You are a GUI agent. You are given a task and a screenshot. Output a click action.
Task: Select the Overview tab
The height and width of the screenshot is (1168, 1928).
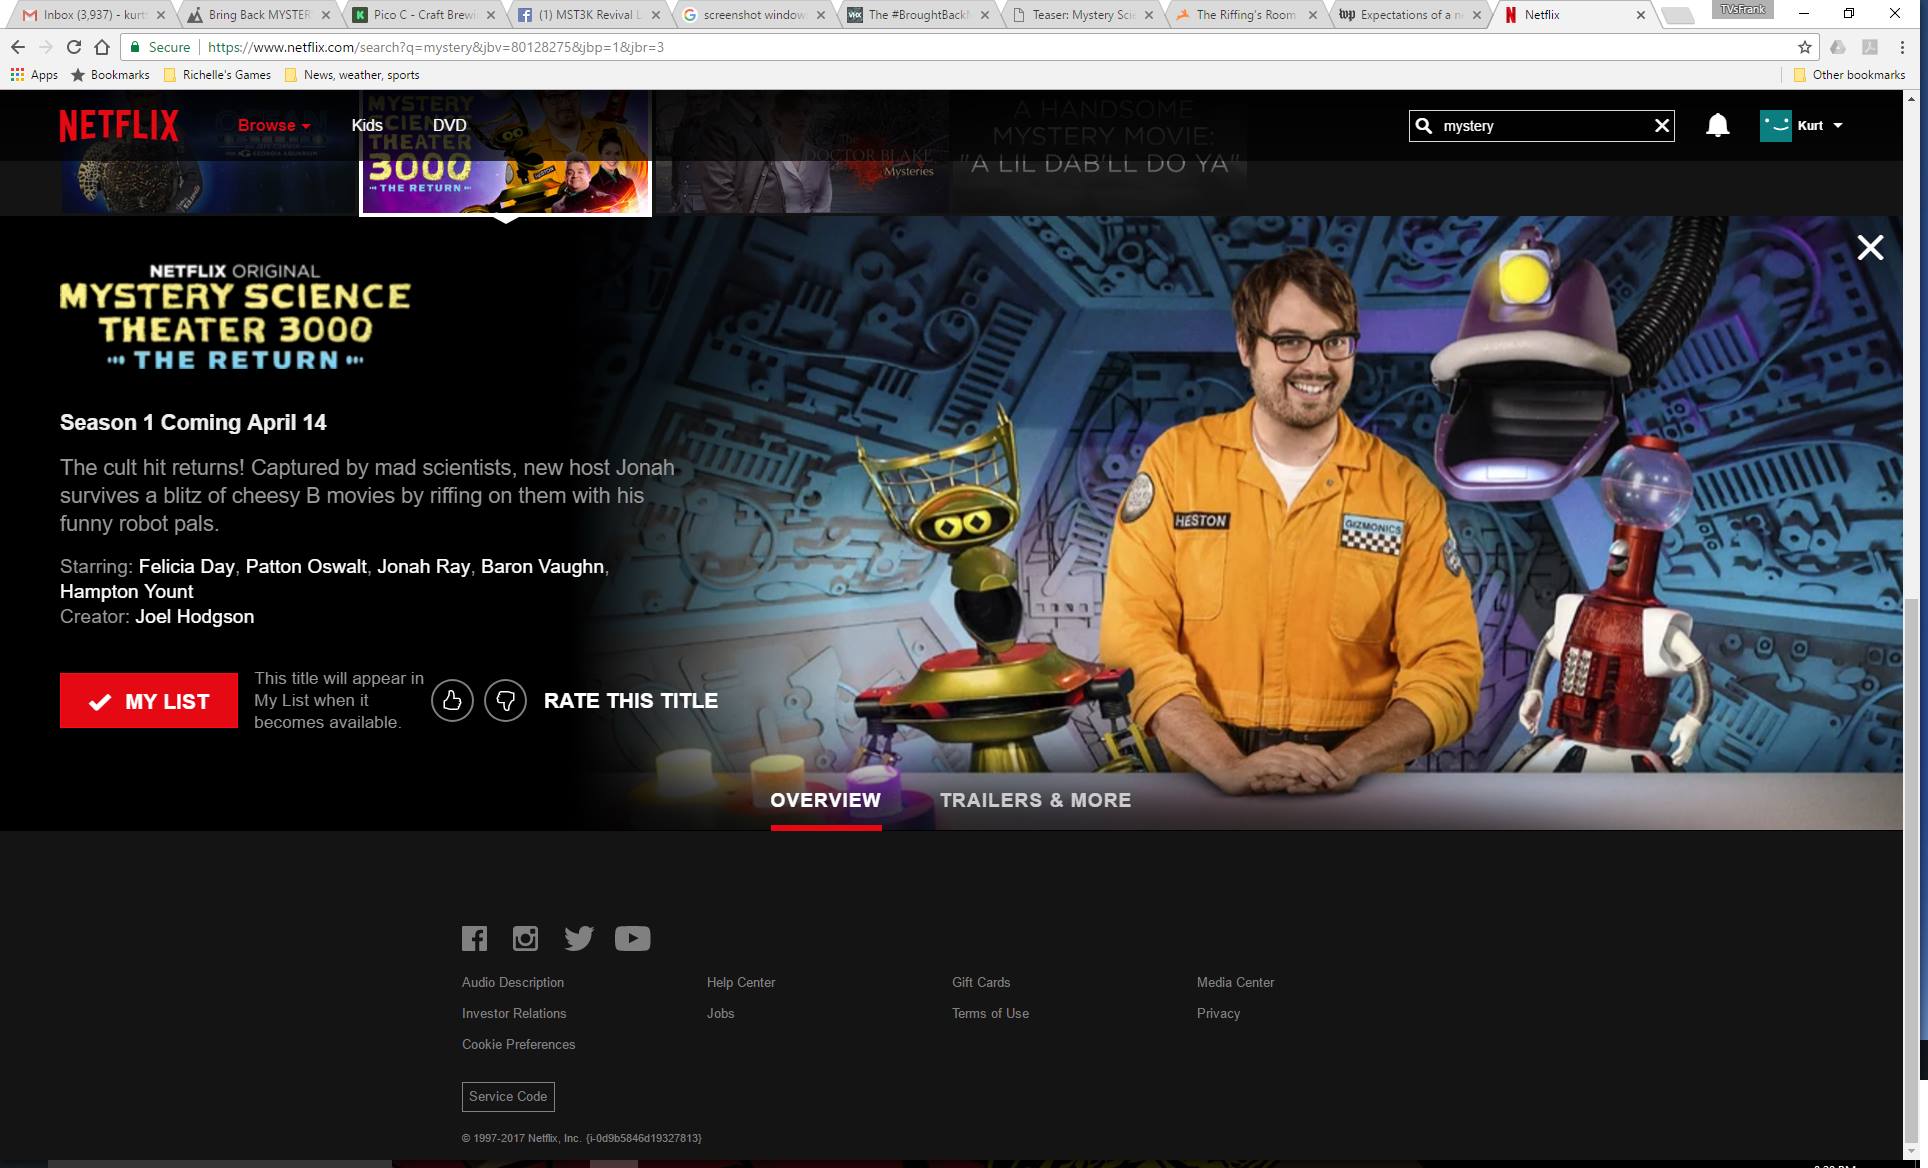(825, 800)
